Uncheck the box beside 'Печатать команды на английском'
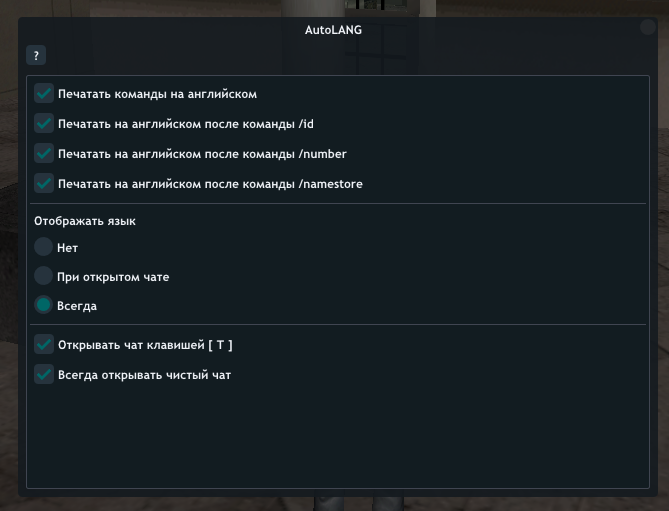This screenshot has width=669, height=511. pyautogui.click(x=44, y=94)
